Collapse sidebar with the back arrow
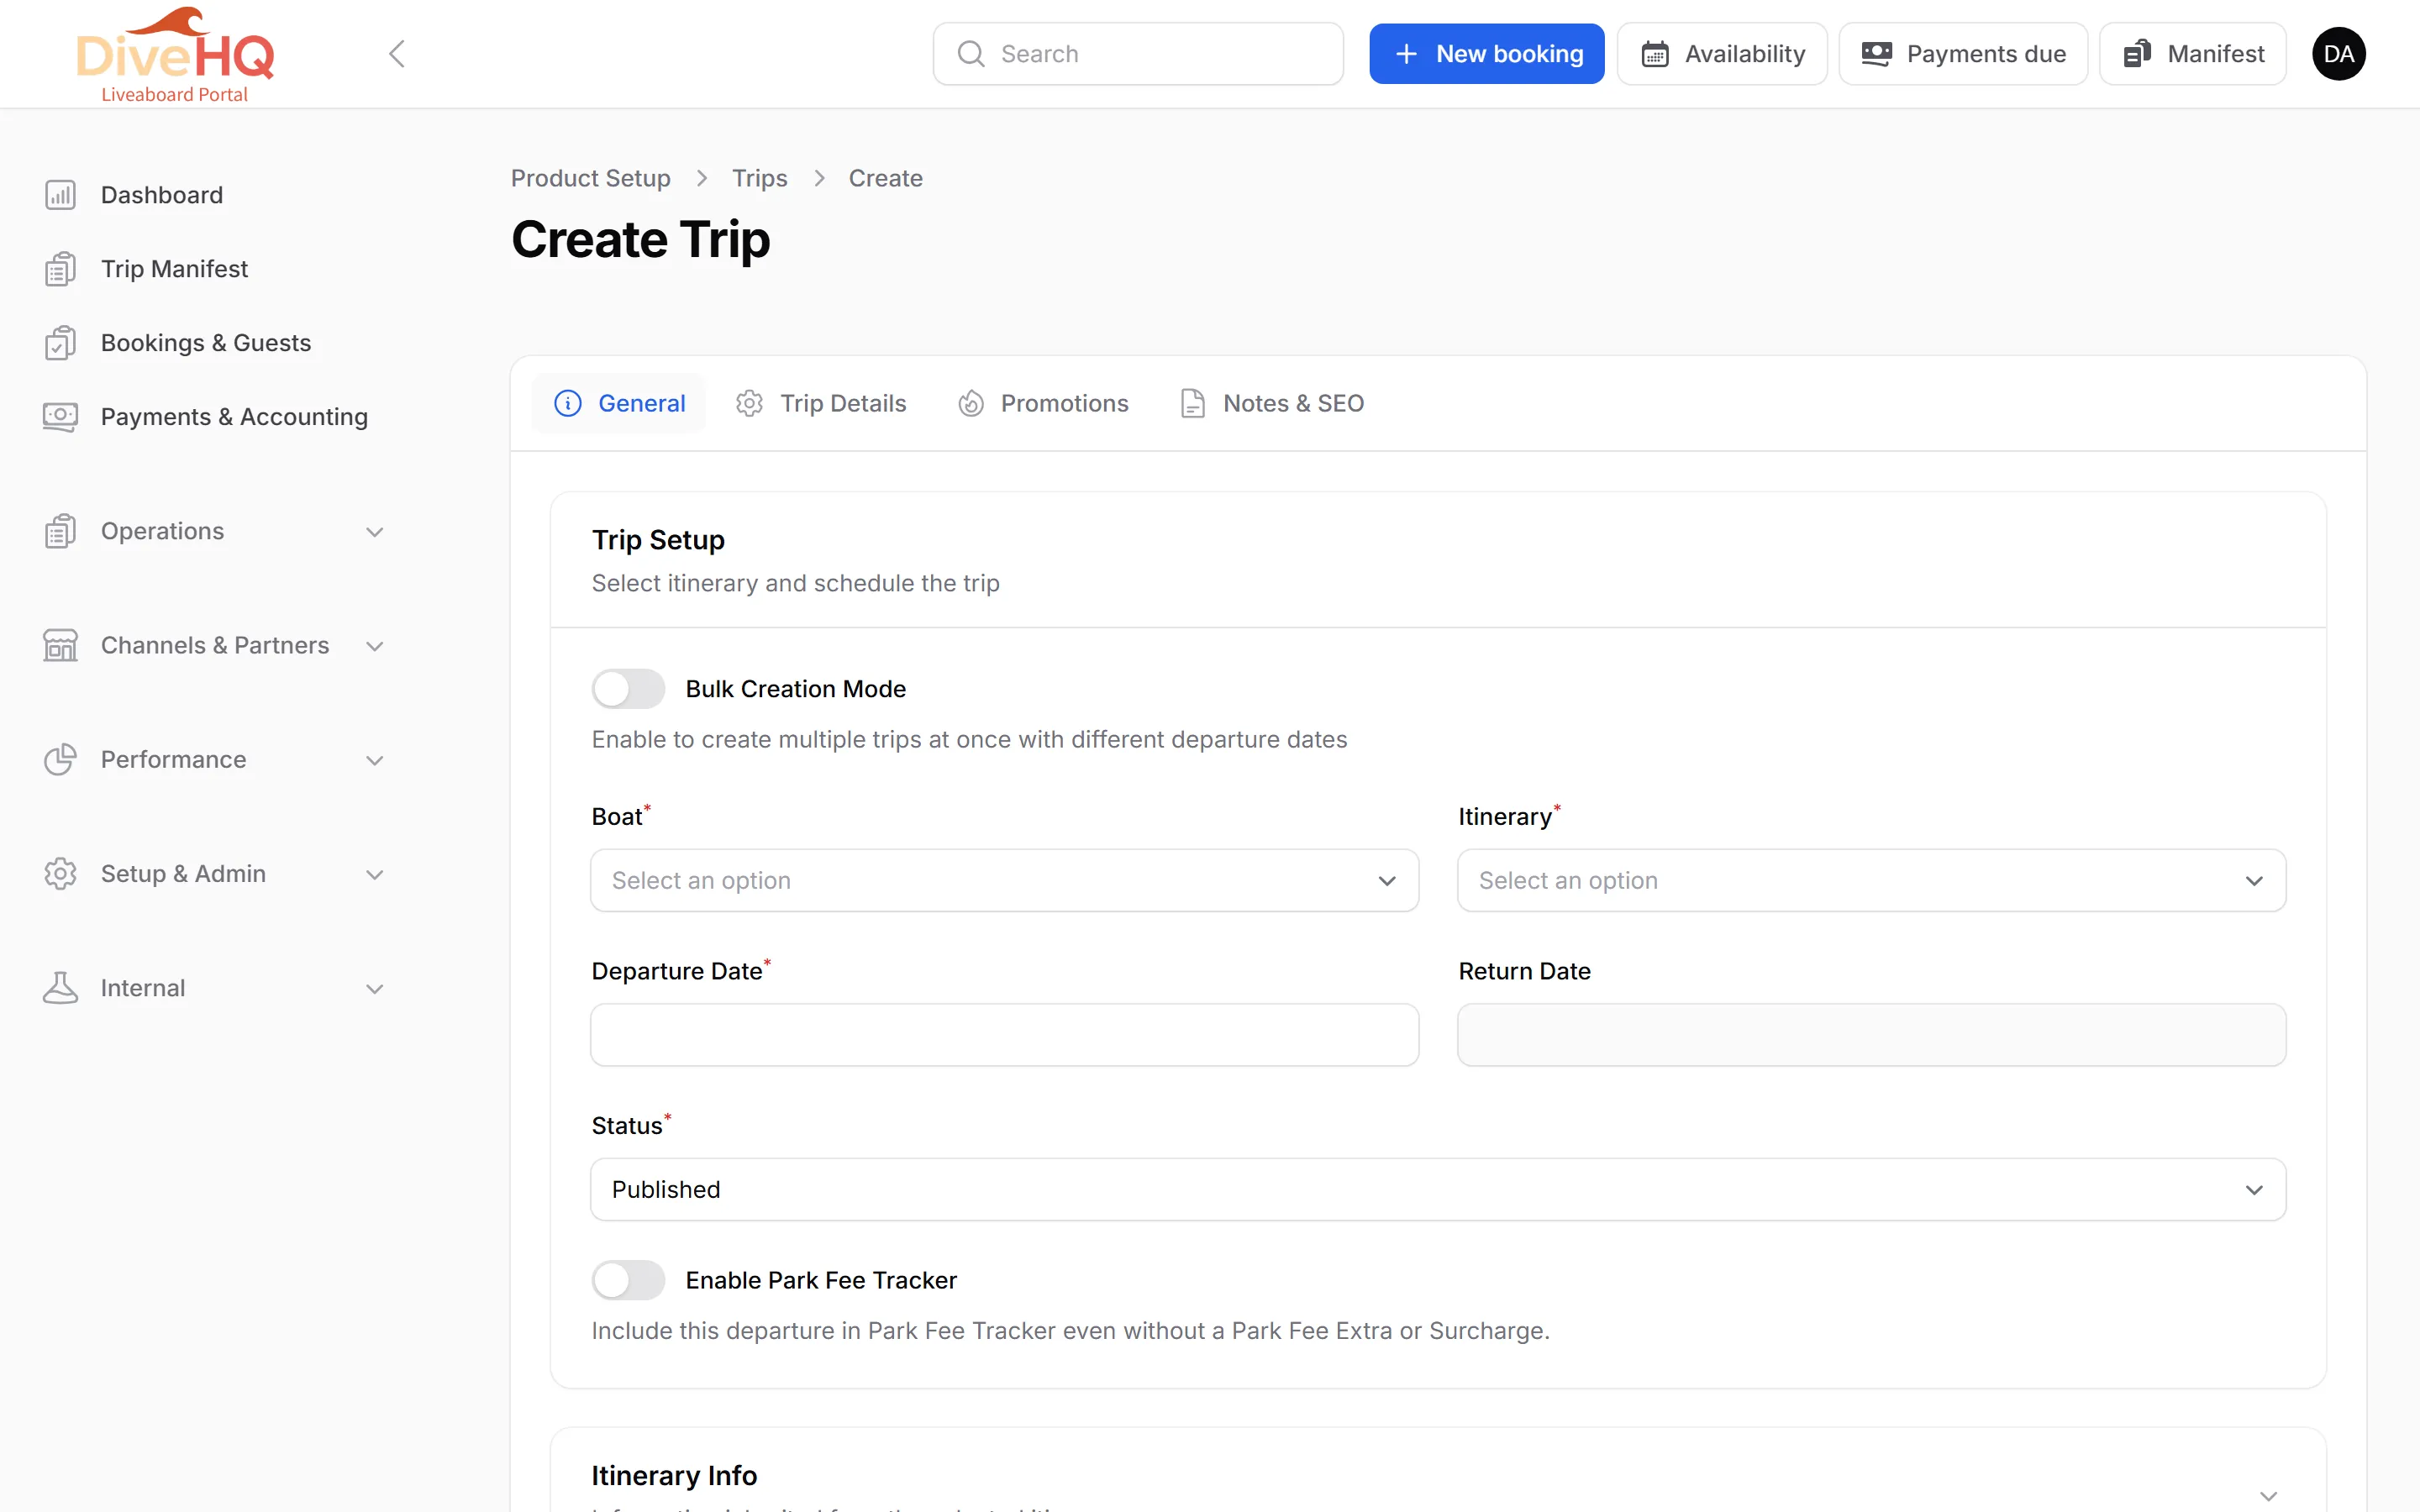This screenshot has width=2420, height=1512. [x=397, y=54]
